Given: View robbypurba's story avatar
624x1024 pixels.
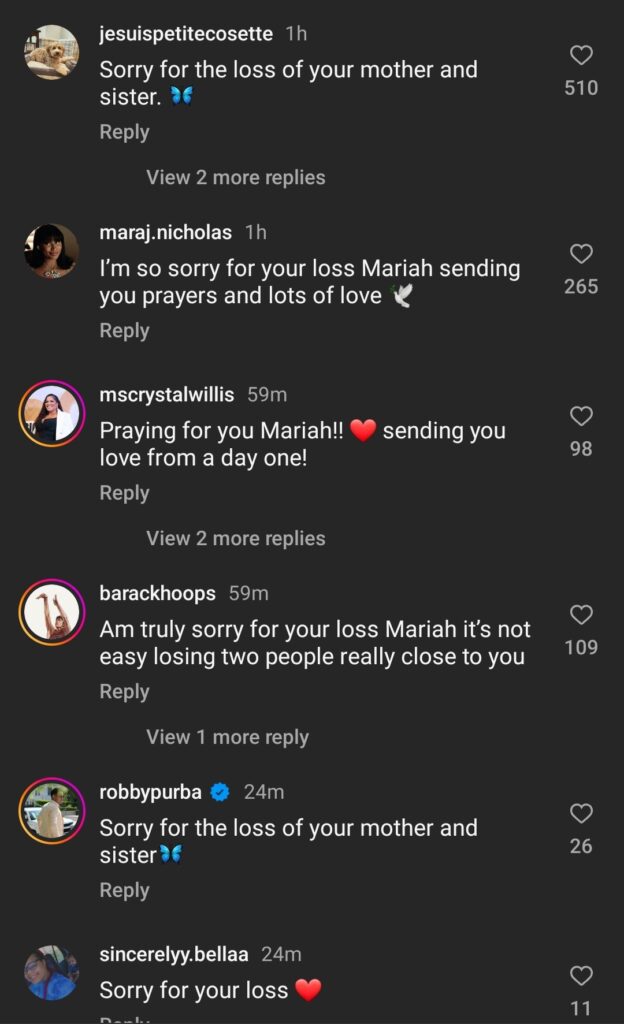Looking at the screenshot, I should [51, 810].
